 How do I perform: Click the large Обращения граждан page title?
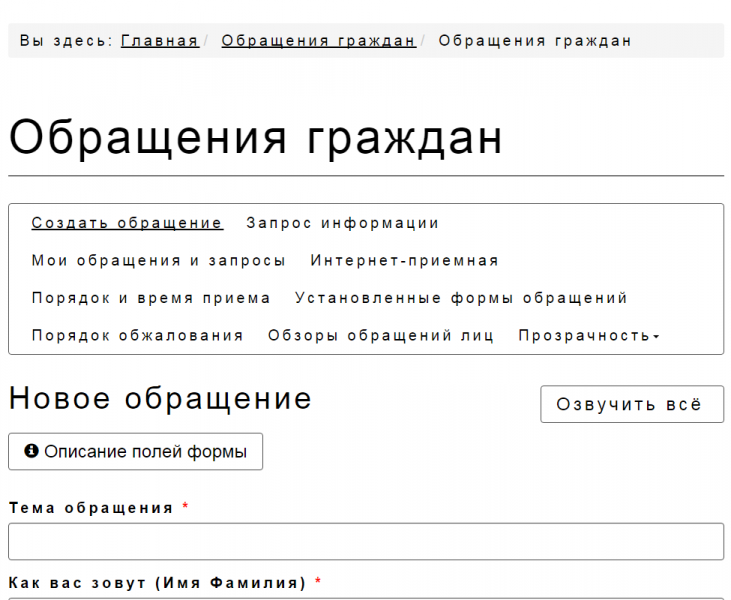click(x=256, y=138)
